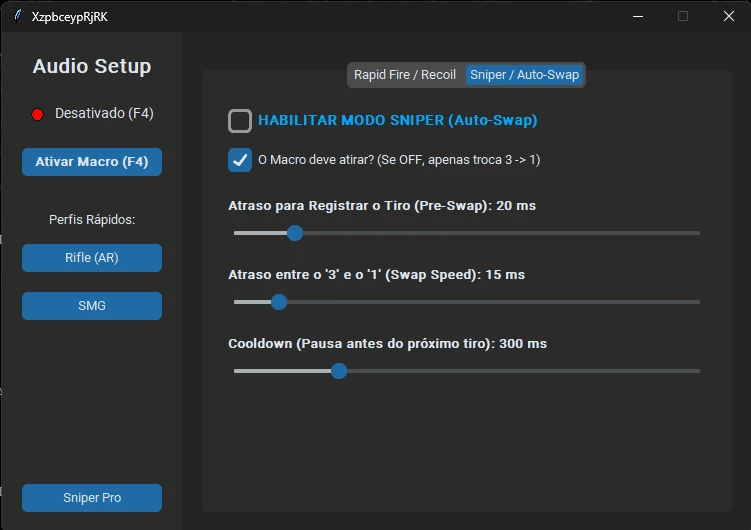Minimize the application window
The image size is (751, 530).
[638, 16]
